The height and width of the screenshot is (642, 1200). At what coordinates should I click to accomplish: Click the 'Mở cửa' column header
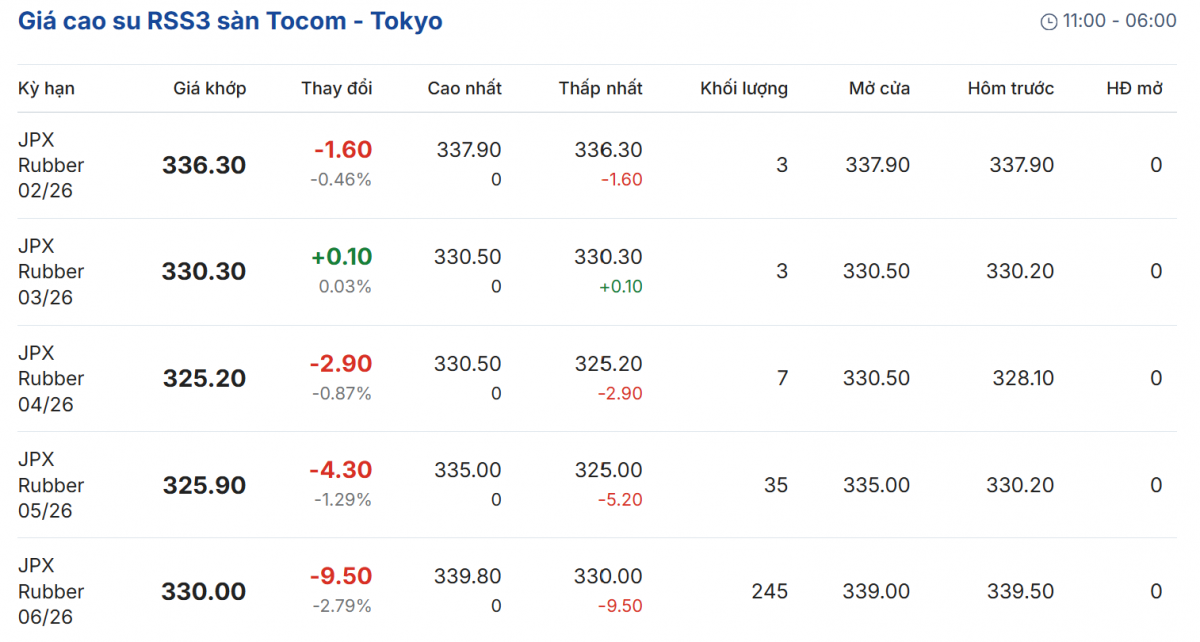(879, 89)
